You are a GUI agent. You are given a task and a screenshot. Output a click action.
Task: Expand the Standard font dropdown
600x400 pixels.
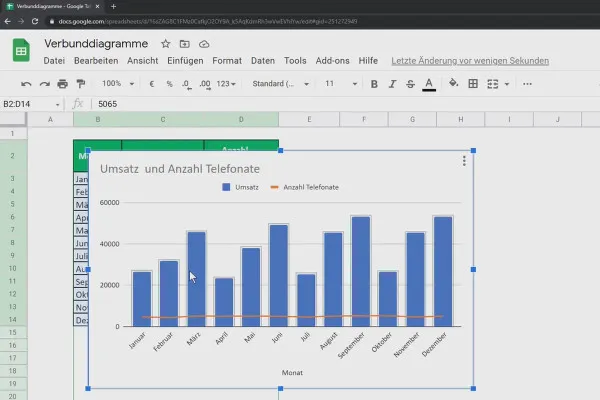279,84
